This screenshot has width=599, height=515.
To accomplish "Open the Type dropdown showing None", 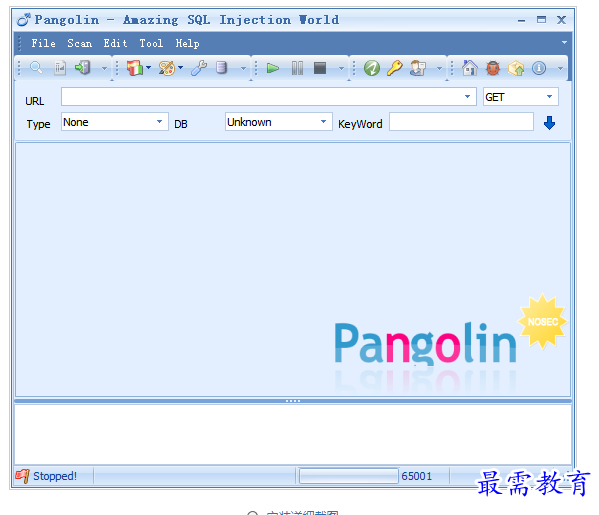I will [159, 121].
